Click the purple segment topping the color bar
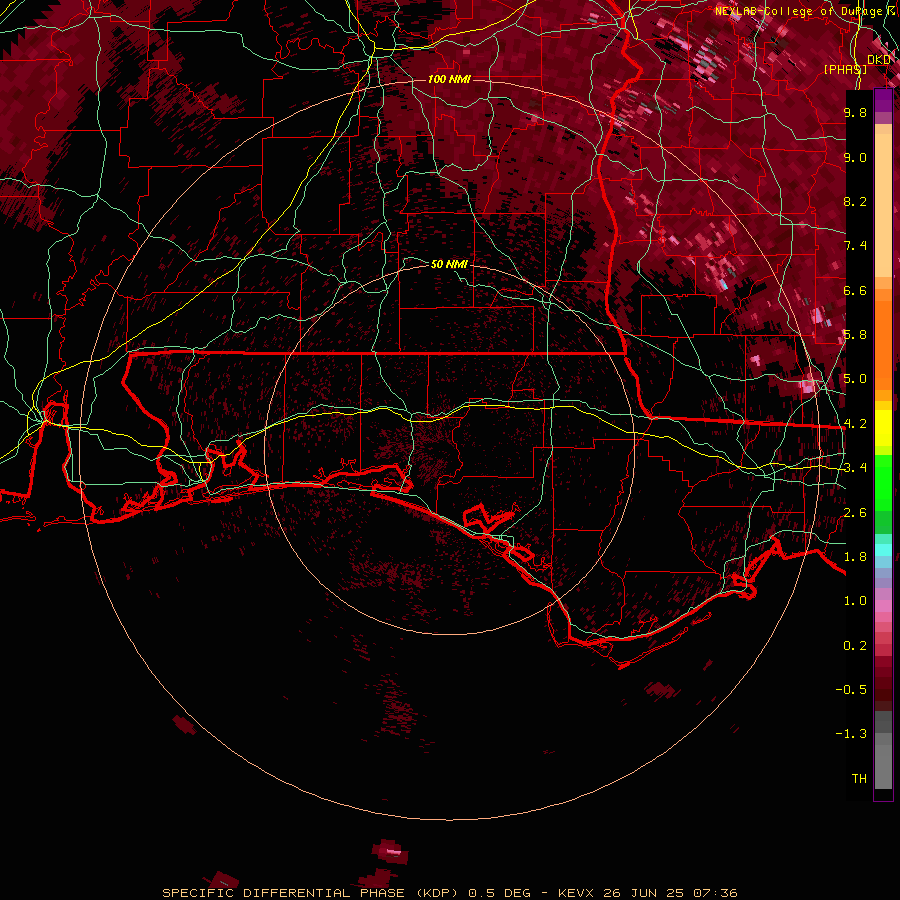Image resolution: width=900 pixels, height=900 pixels. point(883,101)
